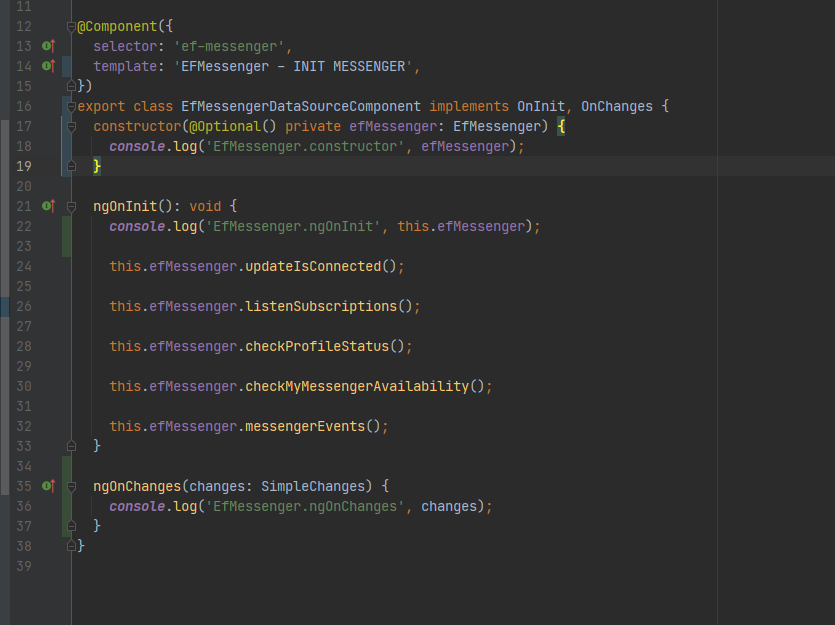Collapse the @Component decorator fold on line 12
This screenshot has width=835, height=625.
(71, 27)
